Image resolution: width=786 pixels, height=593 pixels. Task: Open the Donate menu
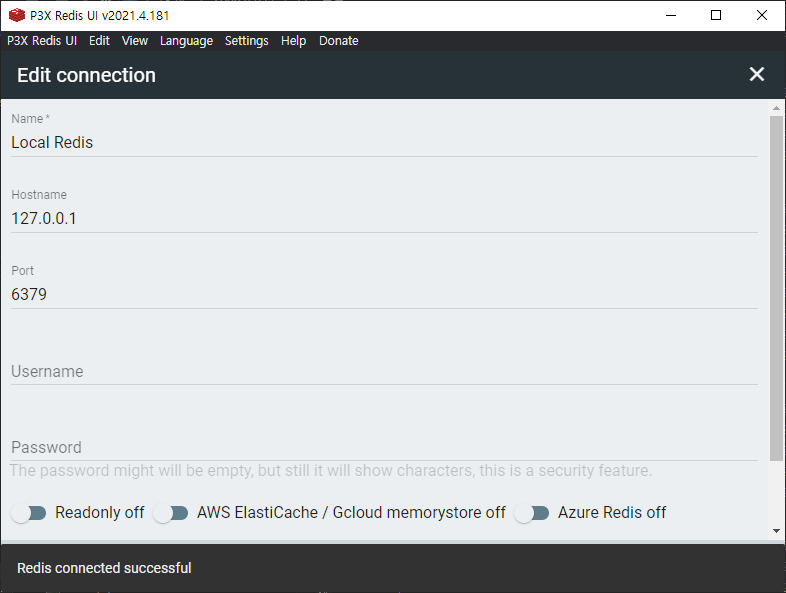[339, 41]
